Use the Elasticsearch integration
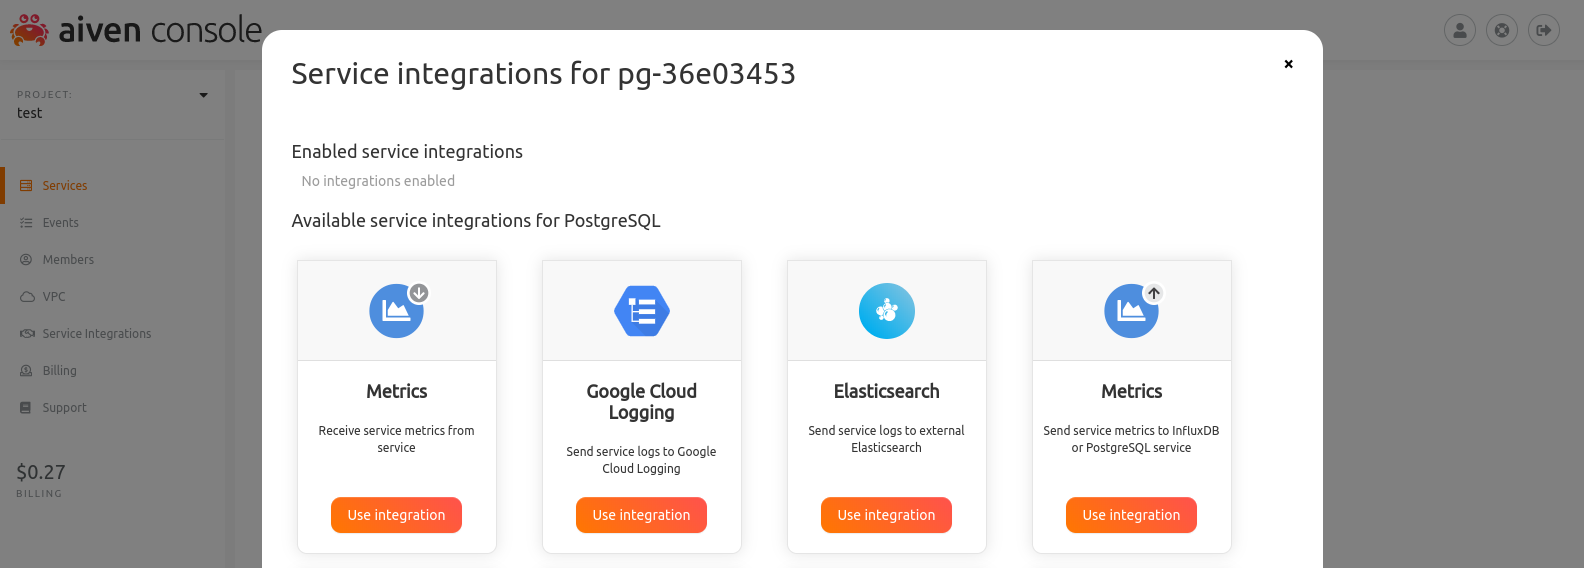 coord(886,515)
